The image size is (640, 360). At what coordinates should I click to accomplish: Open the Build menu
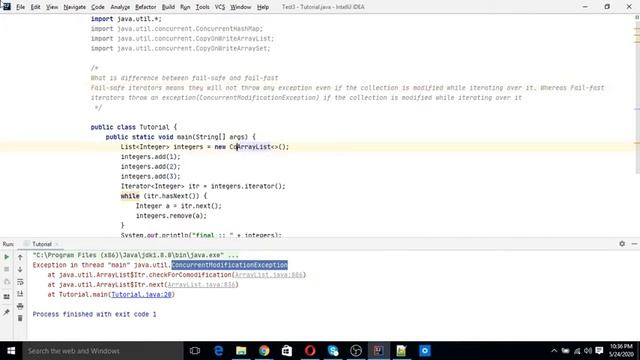[x=168, y=7]
